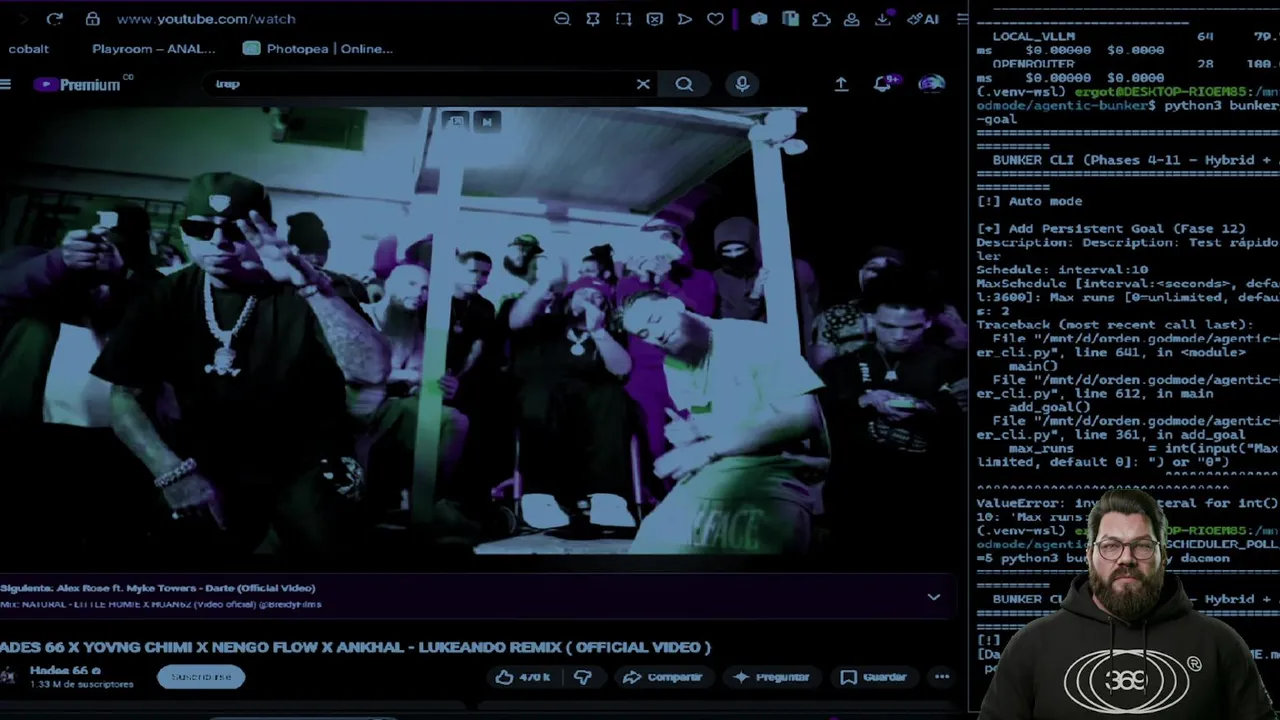Click the browser profile account icon
Screen dimensions: 1280x720
pos(852,18)
